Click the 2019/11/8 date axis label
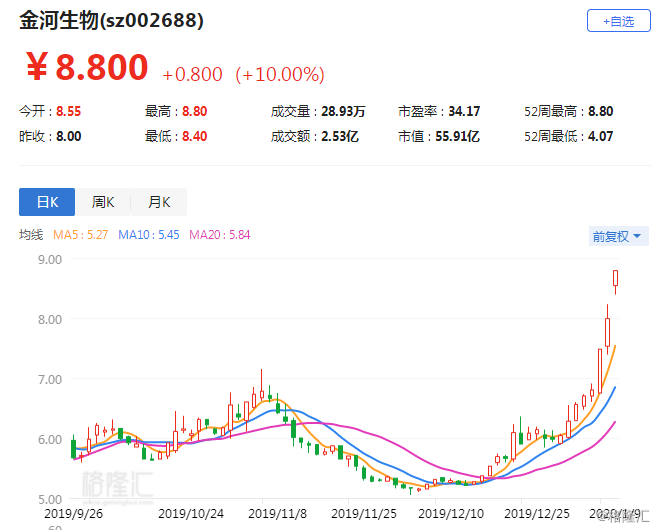The width and height of the screenshot is (657, 530). click(277, 514)
